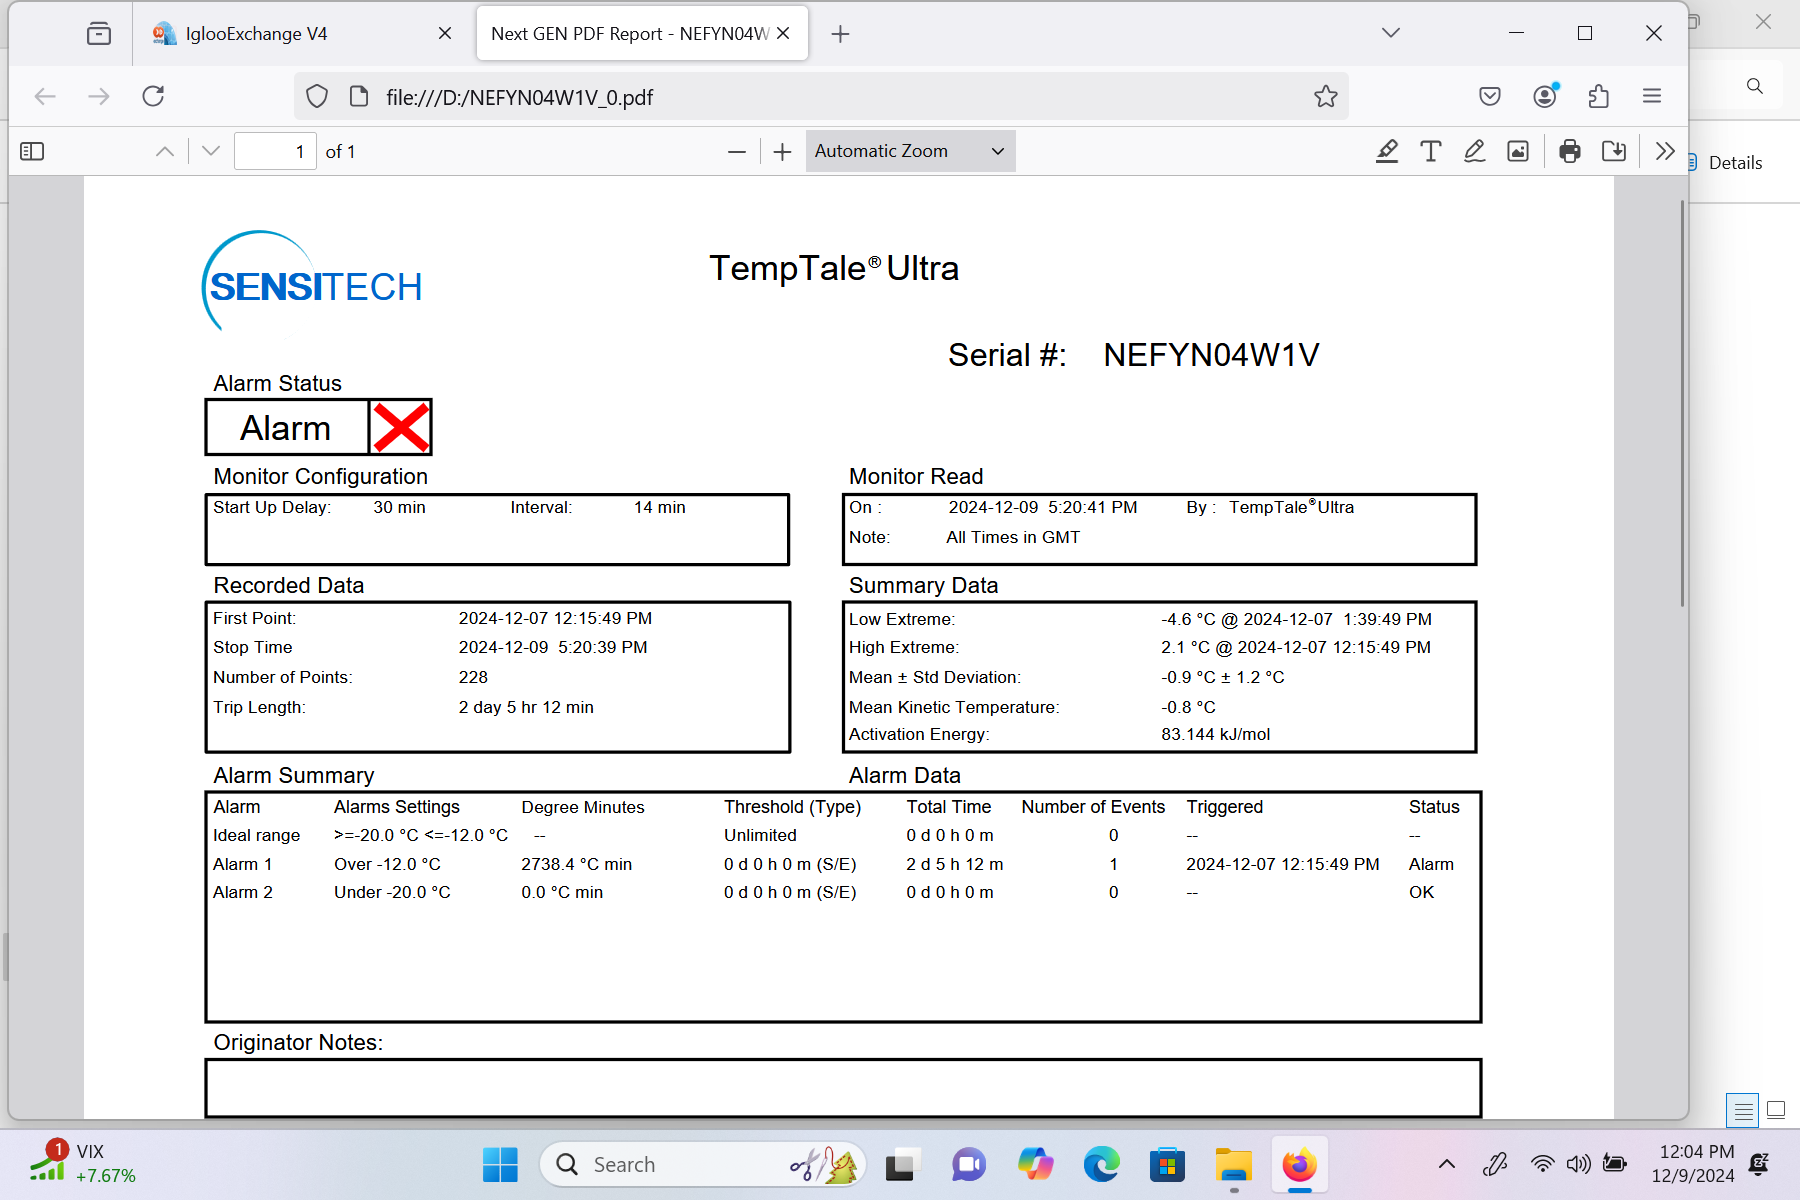This screenshot has width=1800, height=1200.
Task: Show hidden system tray icons
Action: pos(1447,1164)
